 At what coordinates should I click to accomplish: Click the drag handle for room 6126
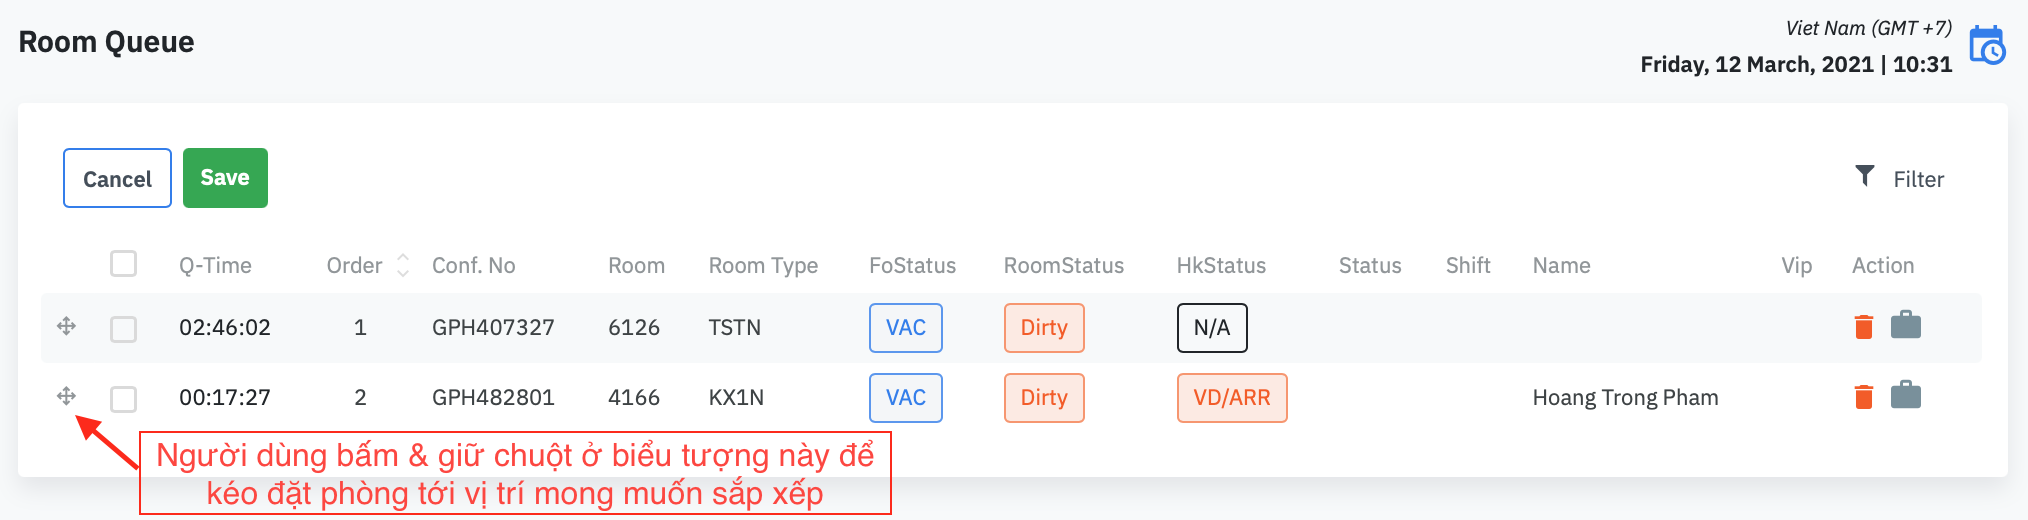point(66,326)
